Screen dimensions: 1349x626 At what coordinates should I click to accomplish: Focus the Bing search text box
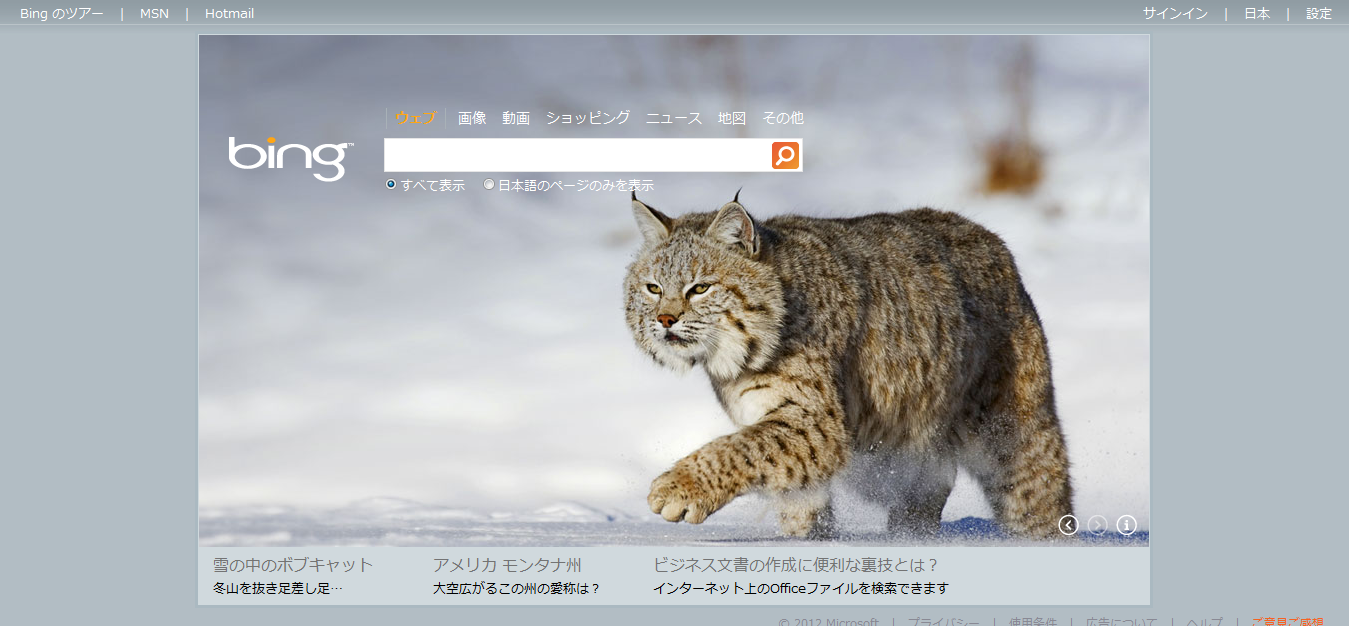coord(577,155)
